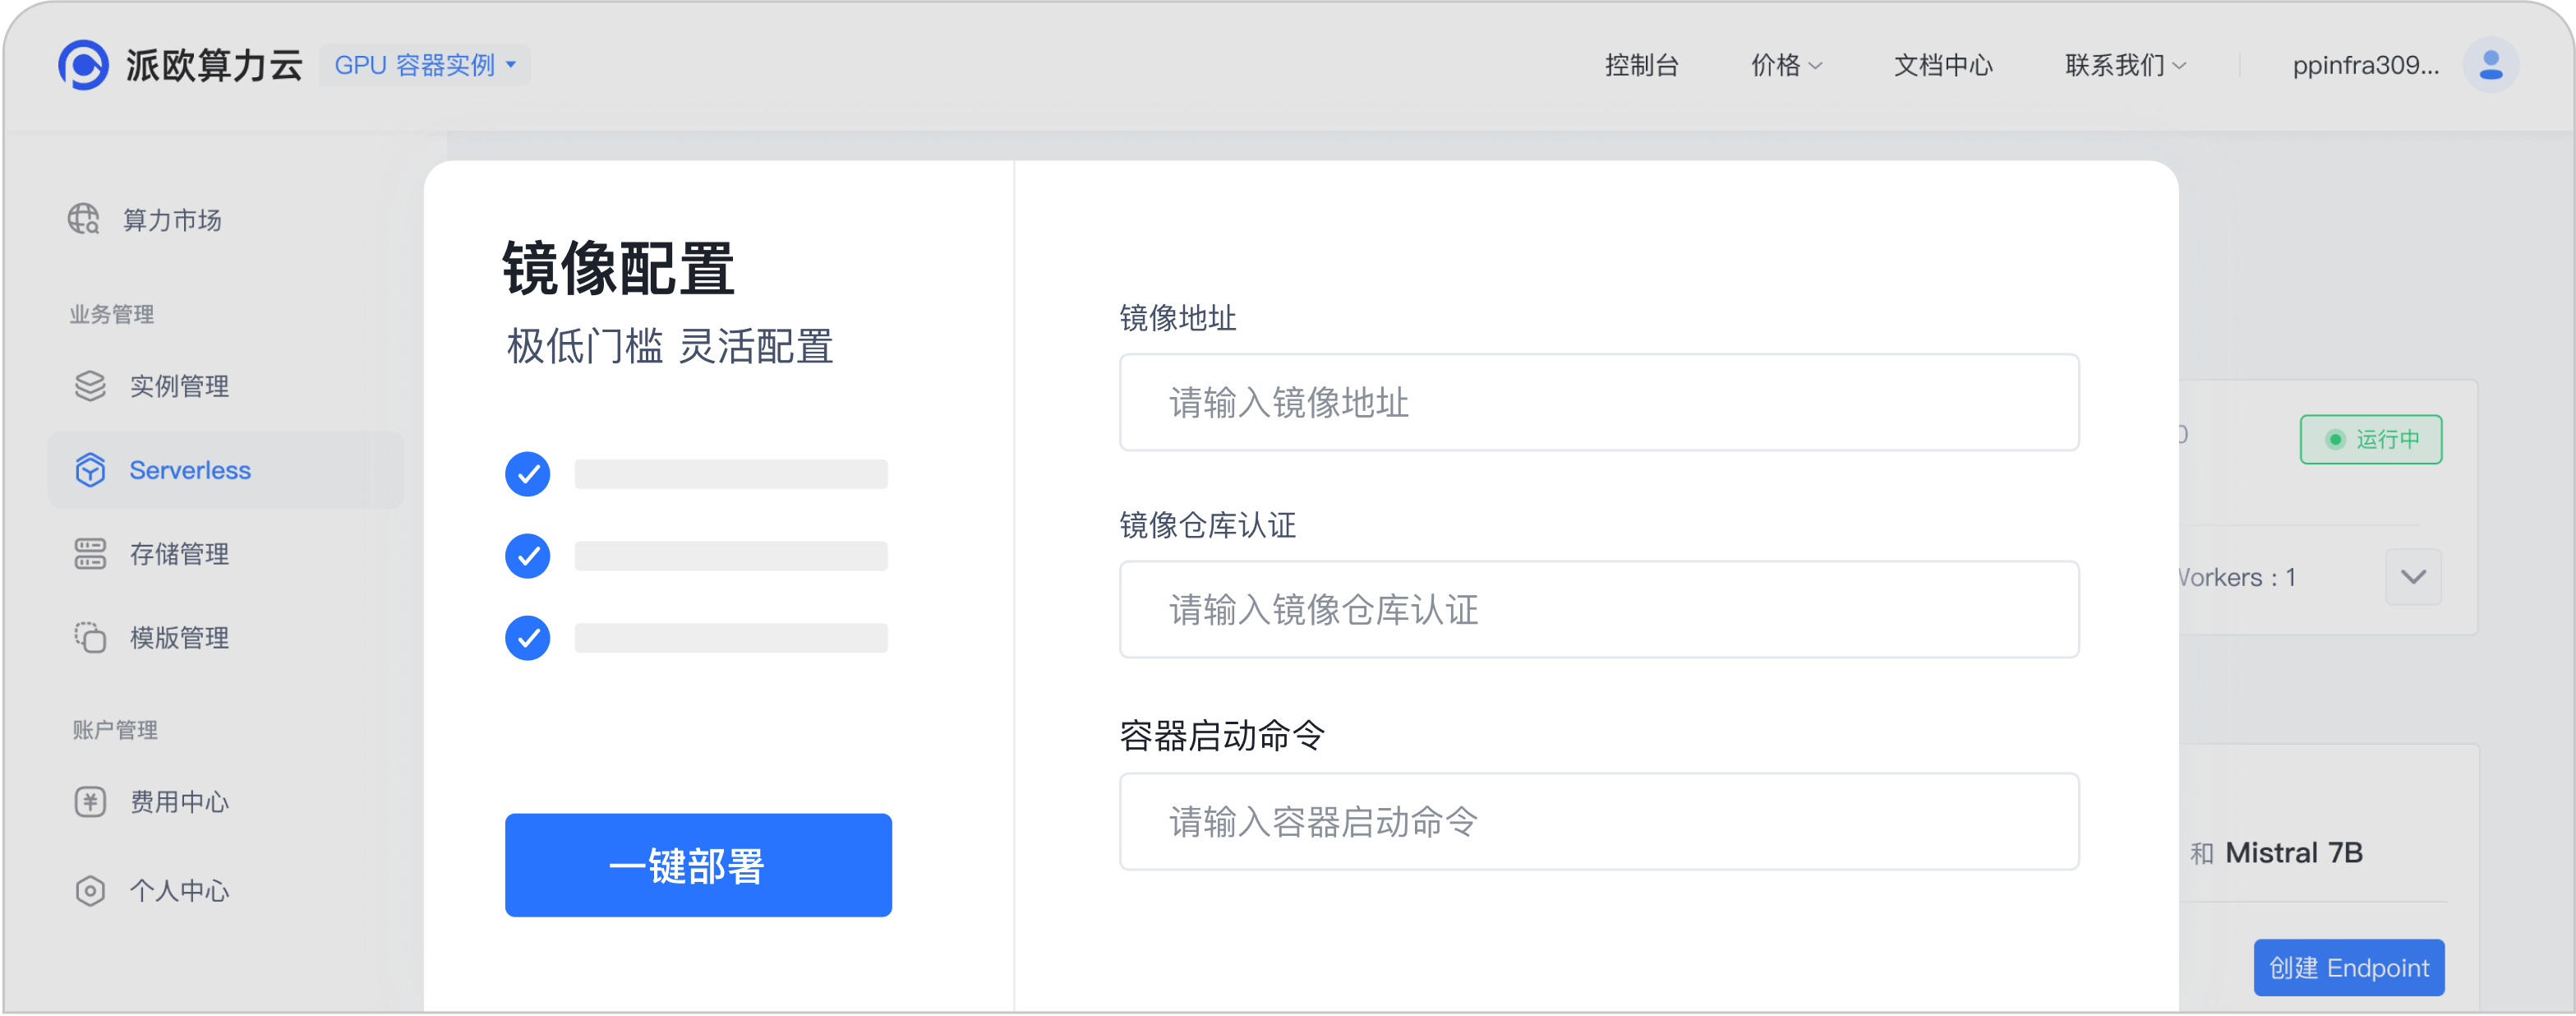
Task: Click the 算力市场 globe icon
Action: coord(84,219)
